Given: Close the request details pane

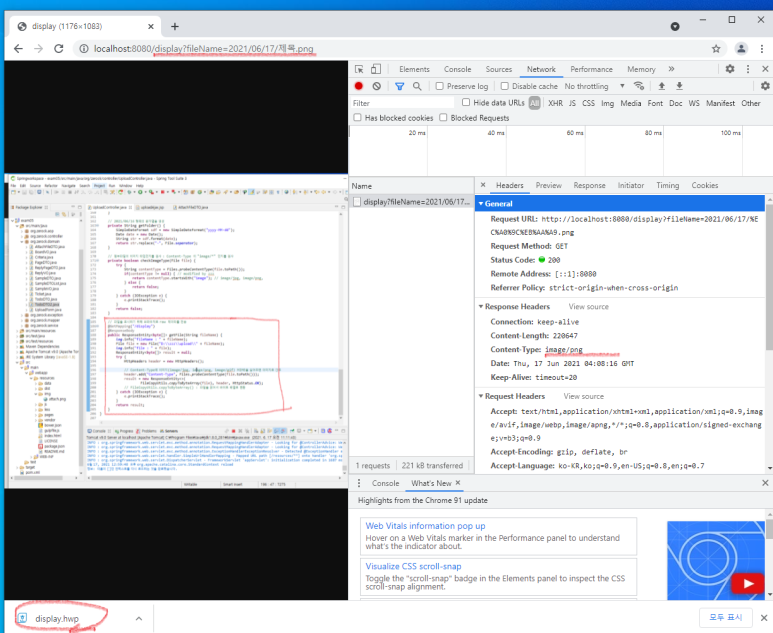Looking at the screenshot, I should (x=483, y=185).
